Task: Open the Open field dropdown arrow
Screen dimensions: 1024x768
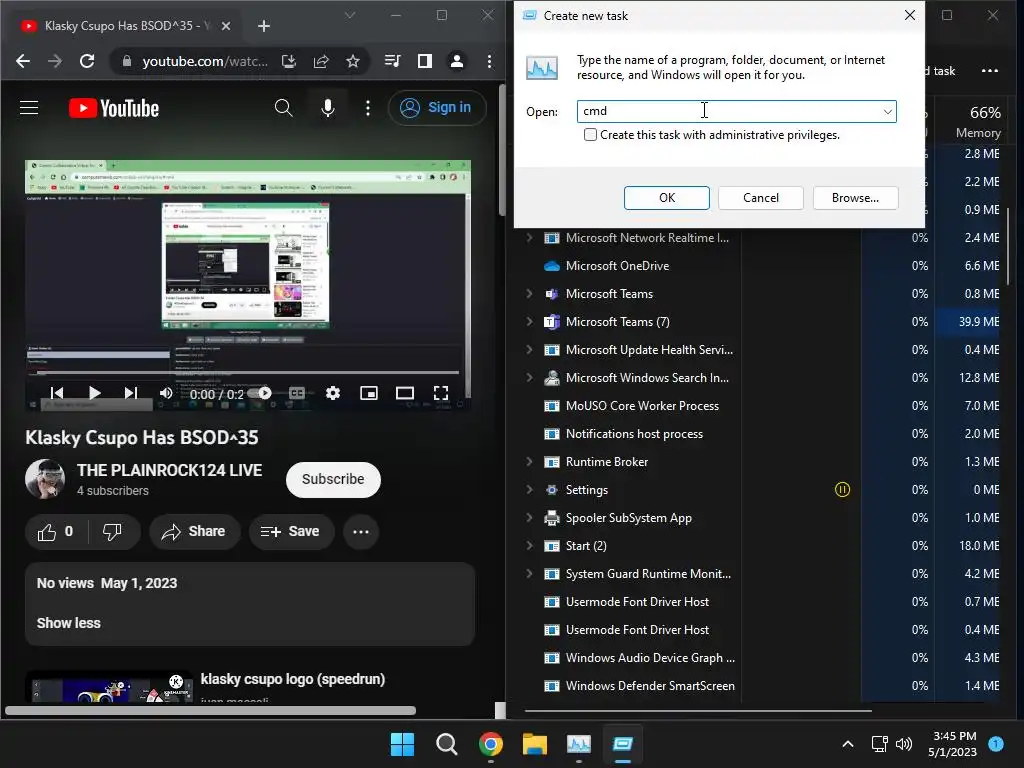Action: tap(888, 112)
